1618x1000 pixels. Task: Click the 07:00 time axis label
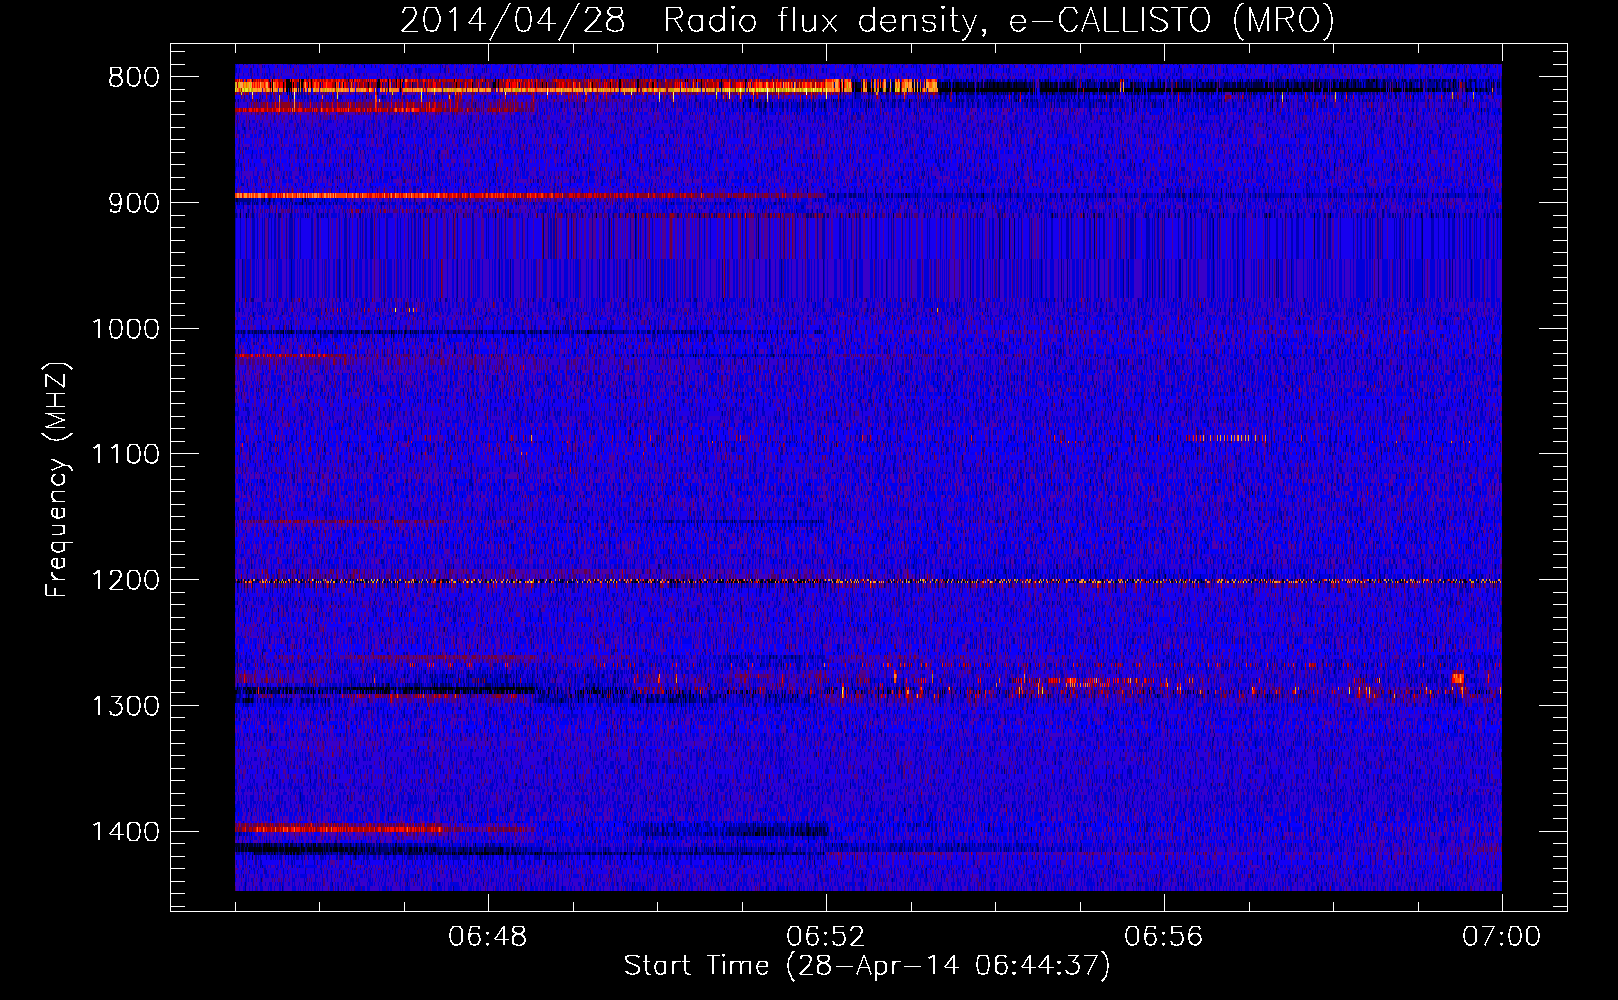point(1502,937)
